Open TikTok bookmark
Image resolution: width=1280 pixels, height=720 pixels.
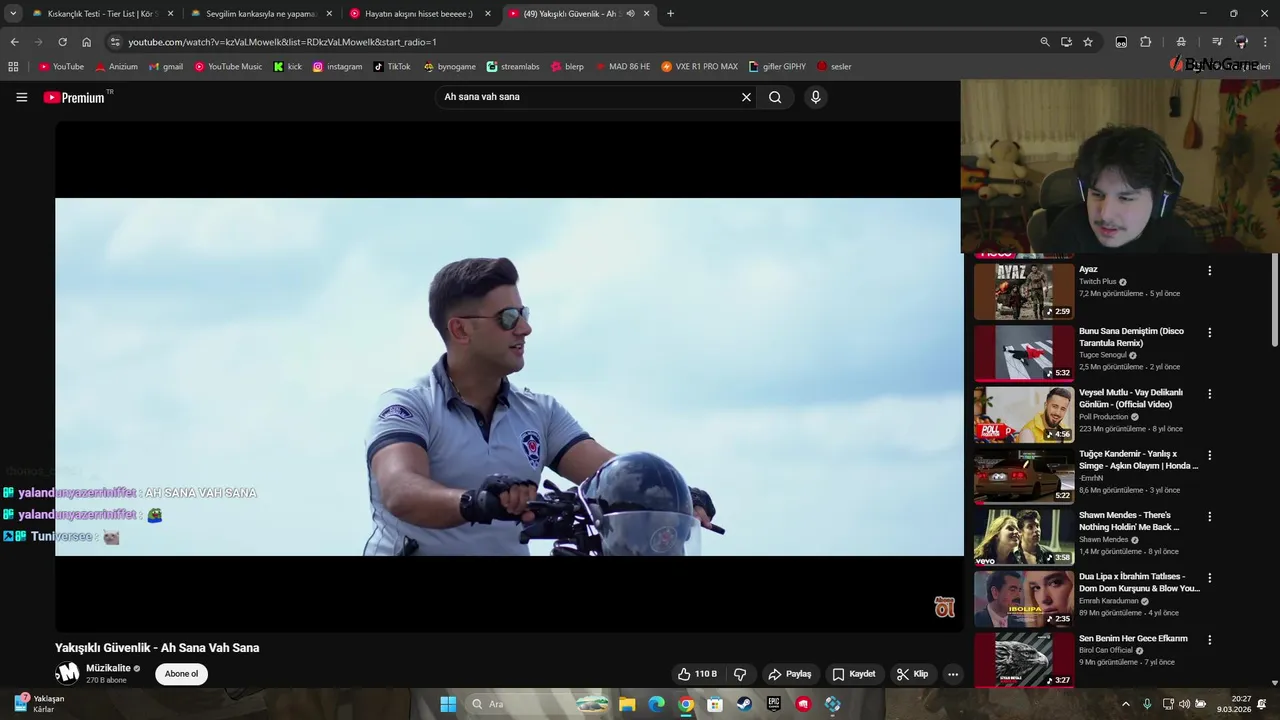(392, 67)
